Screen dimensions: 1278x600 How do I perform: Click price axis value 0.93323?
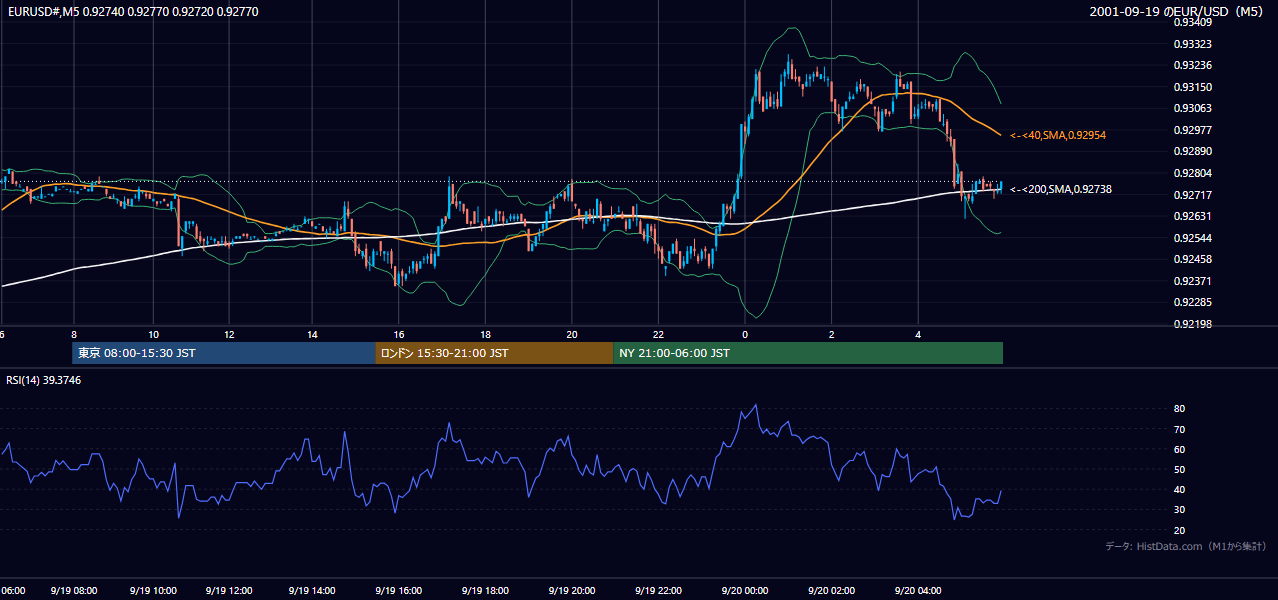pyautogui.click(x=1193, y=44)
